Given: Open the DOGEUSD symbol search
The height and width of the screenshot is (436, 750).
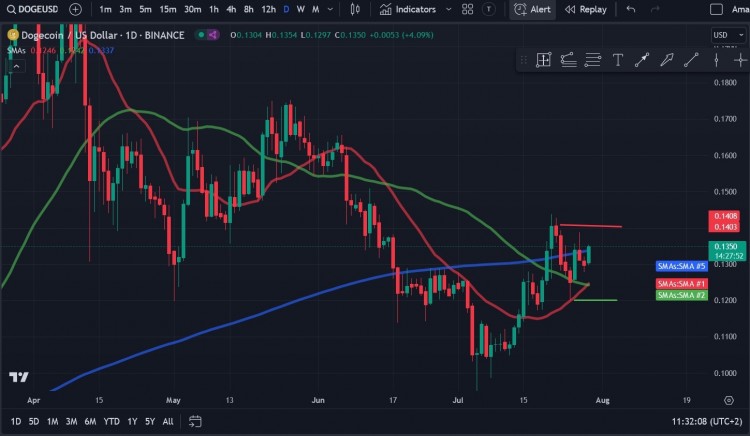Looking at the screenshot, I should click(33, 9).
